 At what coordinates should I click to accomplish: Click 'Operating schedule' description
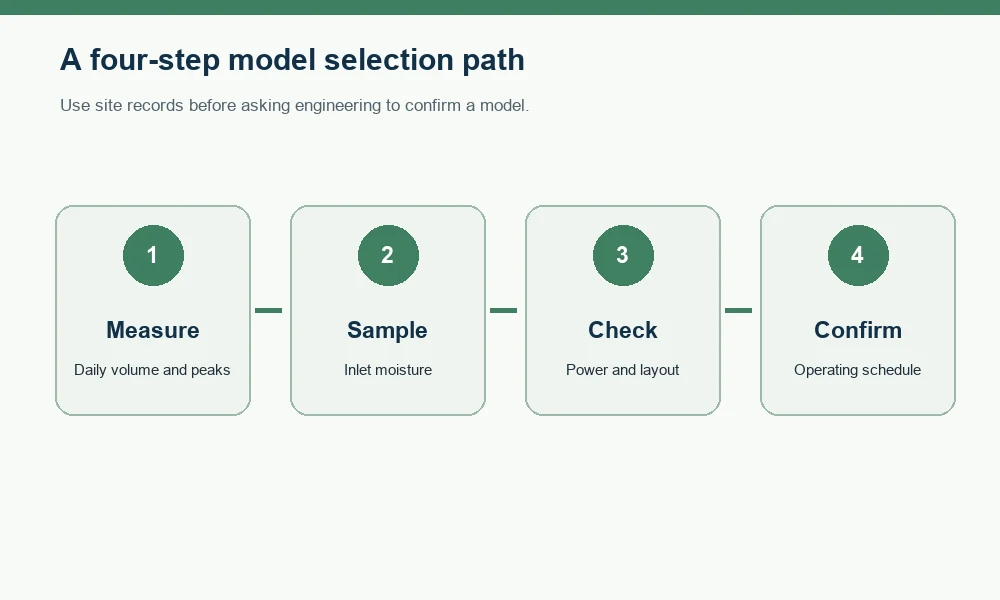coord(858,370)
